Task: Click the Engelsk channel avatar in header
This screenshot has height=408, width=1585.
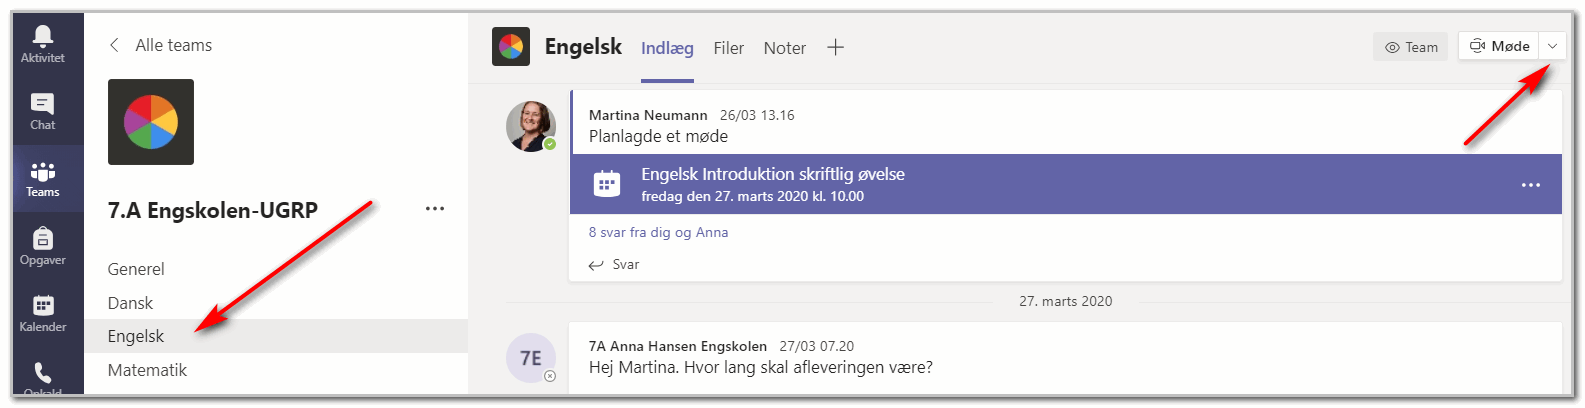Action: tap(511, 47)
